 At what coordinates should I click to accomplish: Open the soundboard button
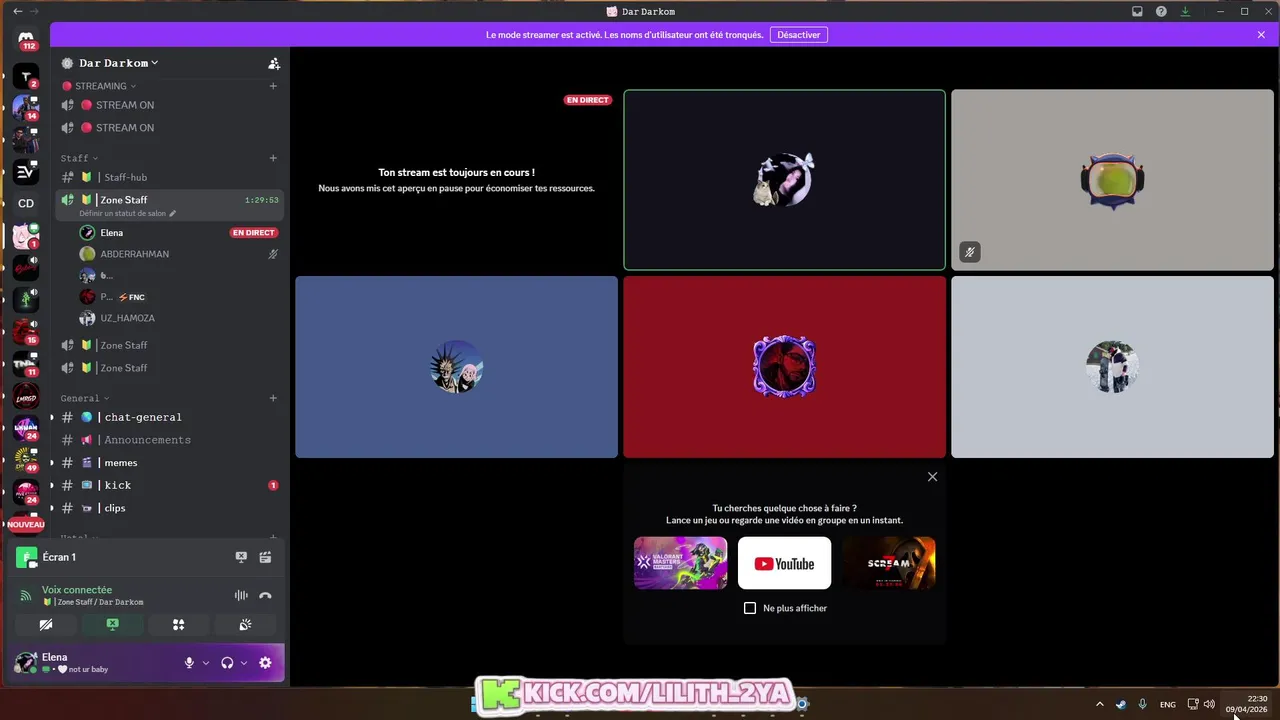pyautogui.click(x=245, y=624)
